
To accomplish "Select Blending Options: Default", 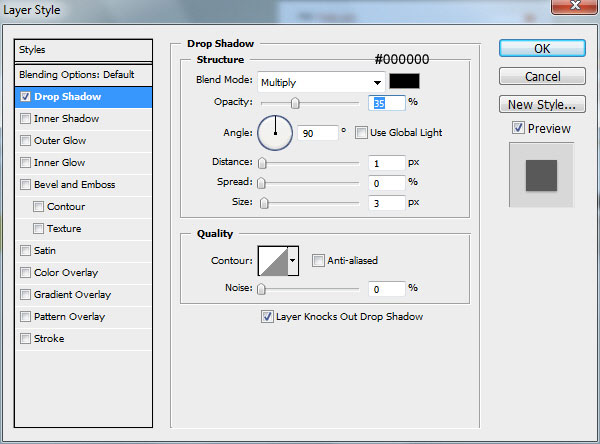I will click(x=83, y=74).
